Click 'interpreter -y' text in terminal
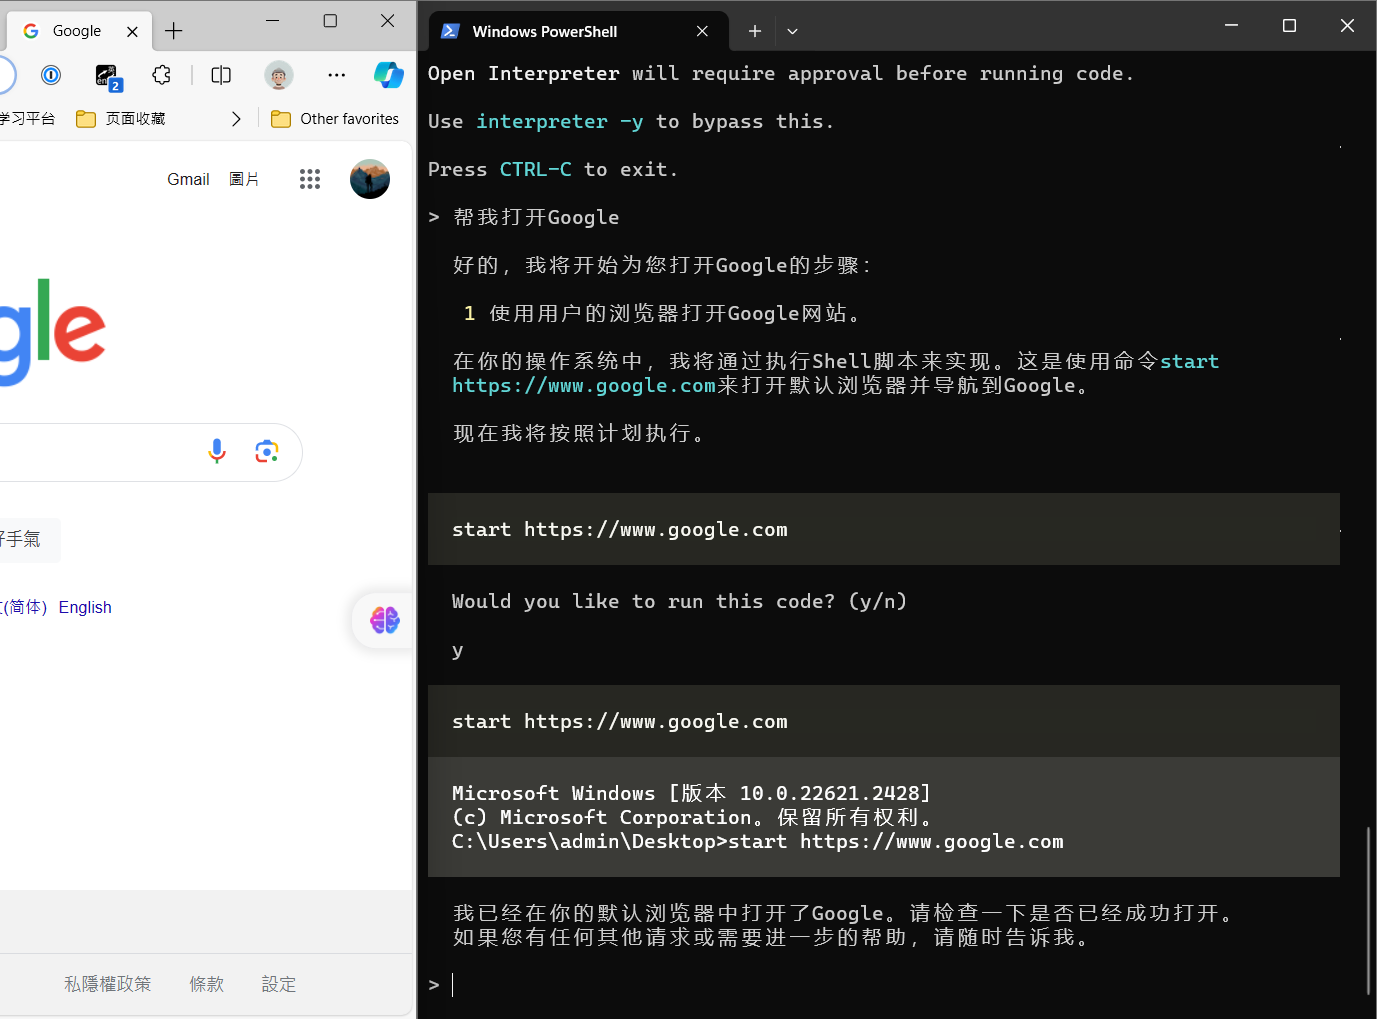The height and width of the screenshot is (1019, 1377). pyautogui.click(x=560, y=121)
